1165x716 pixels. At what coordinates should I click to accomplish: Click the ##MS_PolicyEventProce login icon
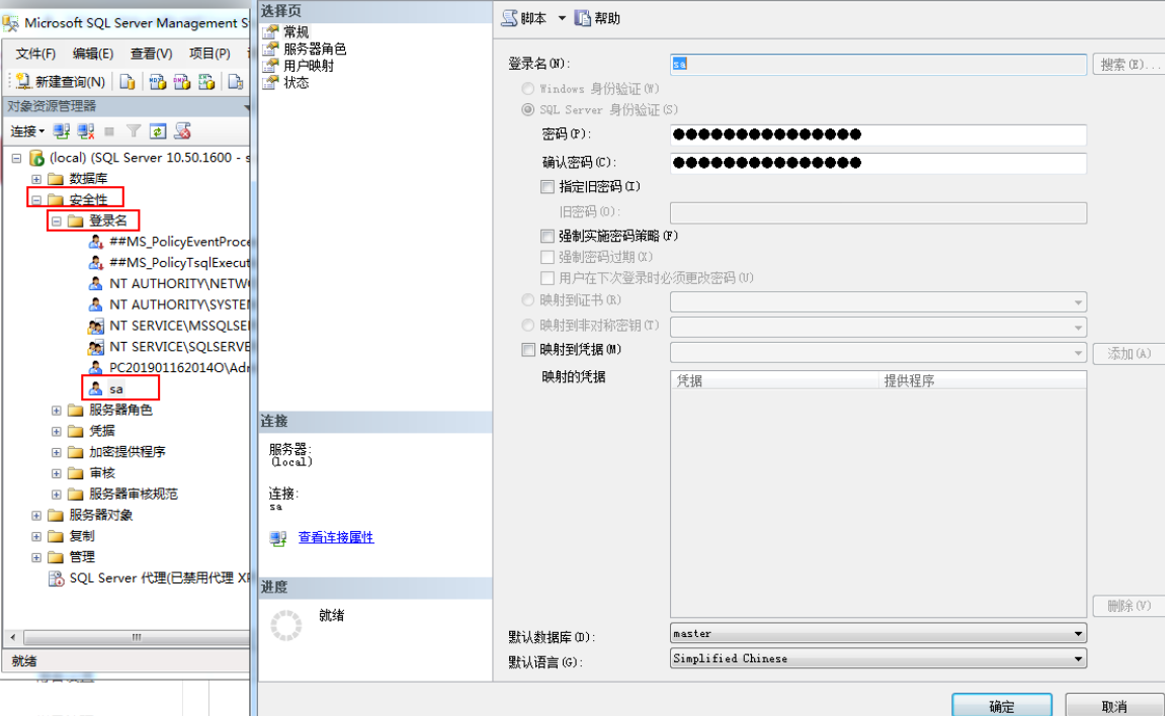point(95,241)
